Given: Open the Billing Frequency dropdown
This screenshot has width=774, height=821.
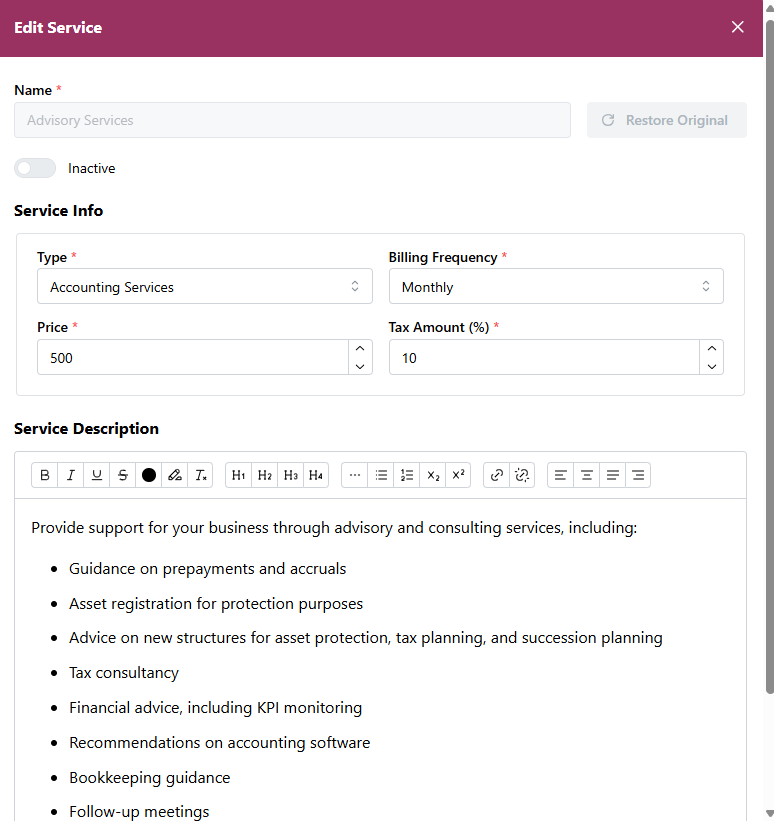Looking at the screenshot, I should point(556,287).
